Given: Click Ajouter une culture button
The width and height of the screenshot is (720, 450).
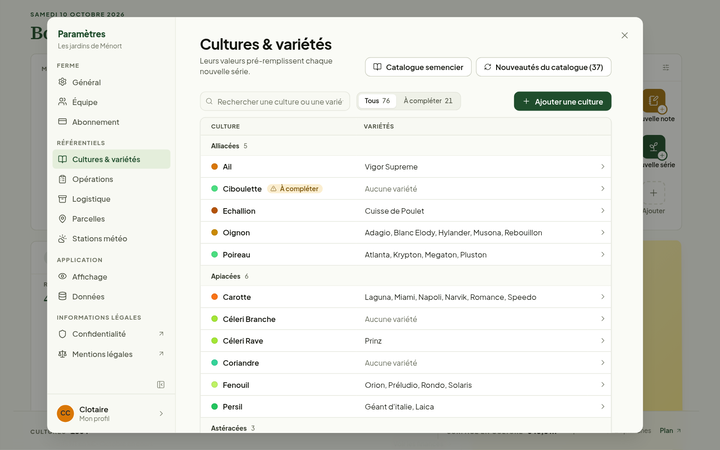Looking at the screenshot, I should tap(562, 101).
